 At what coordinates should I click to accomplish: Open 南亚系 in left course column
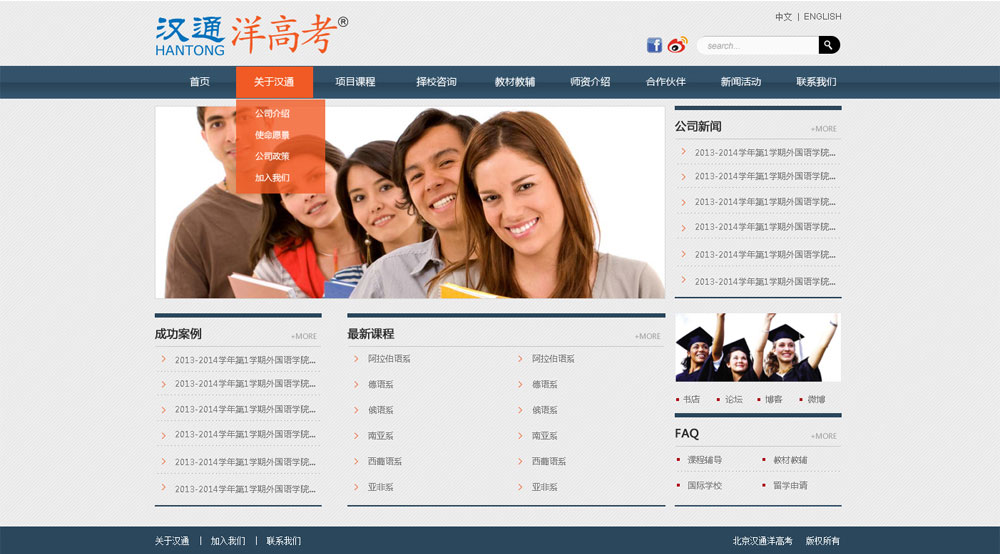click(x=381, y=435)
